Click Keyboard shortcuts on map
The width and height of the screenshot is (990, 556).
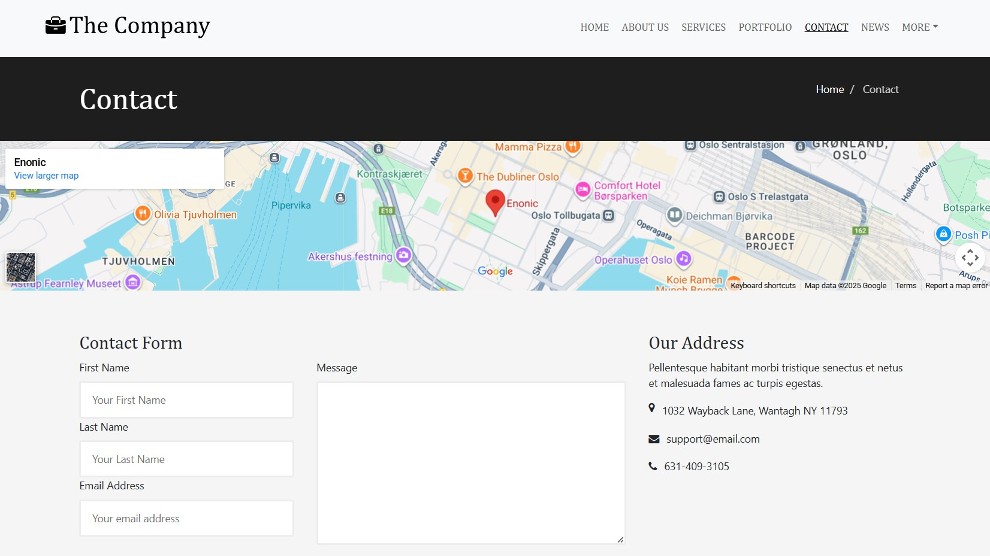tap(763, 285)
